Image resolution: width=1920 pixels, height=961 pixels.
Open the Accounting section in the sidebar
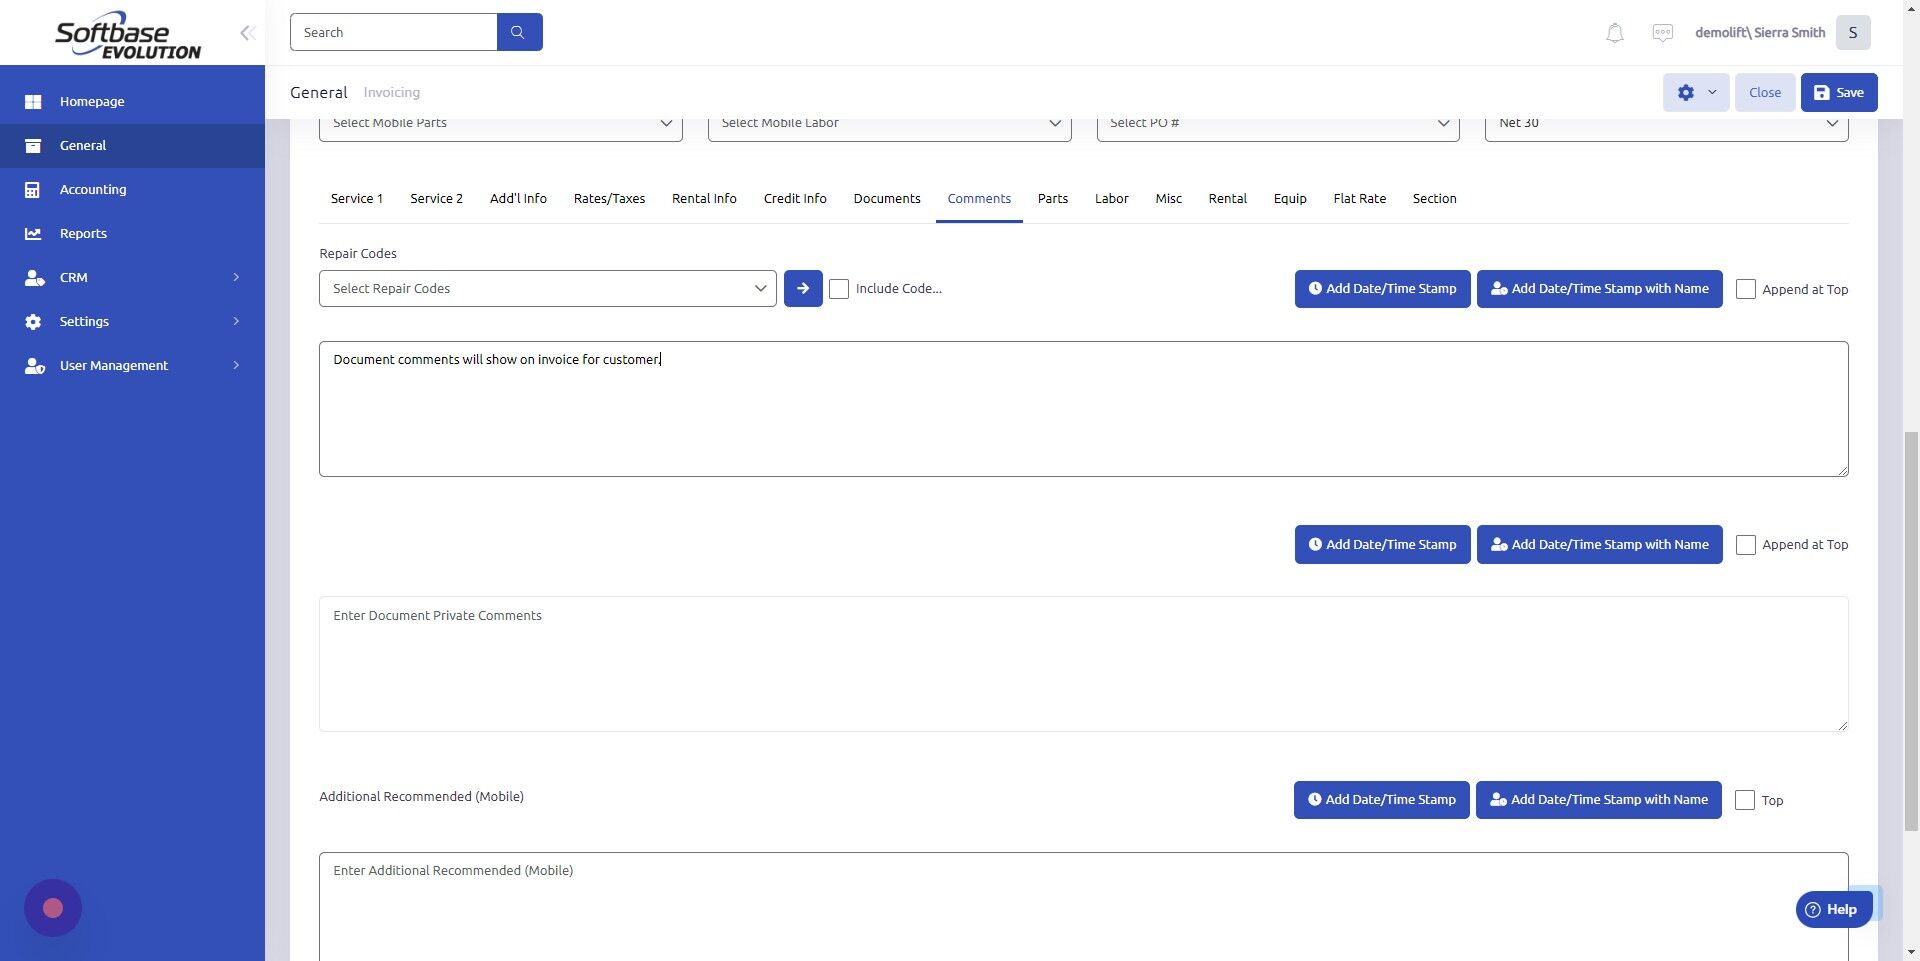[93, 189]
